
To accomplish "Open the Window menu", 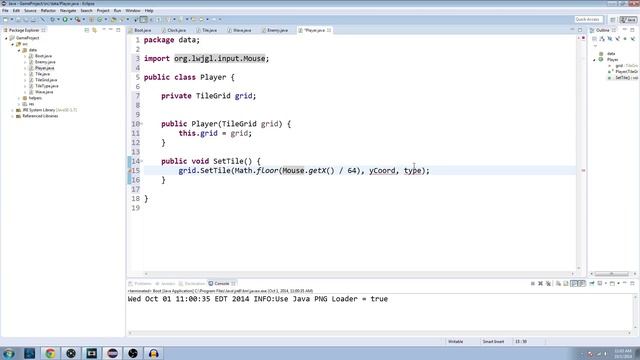I will click(x=133, y=11).
